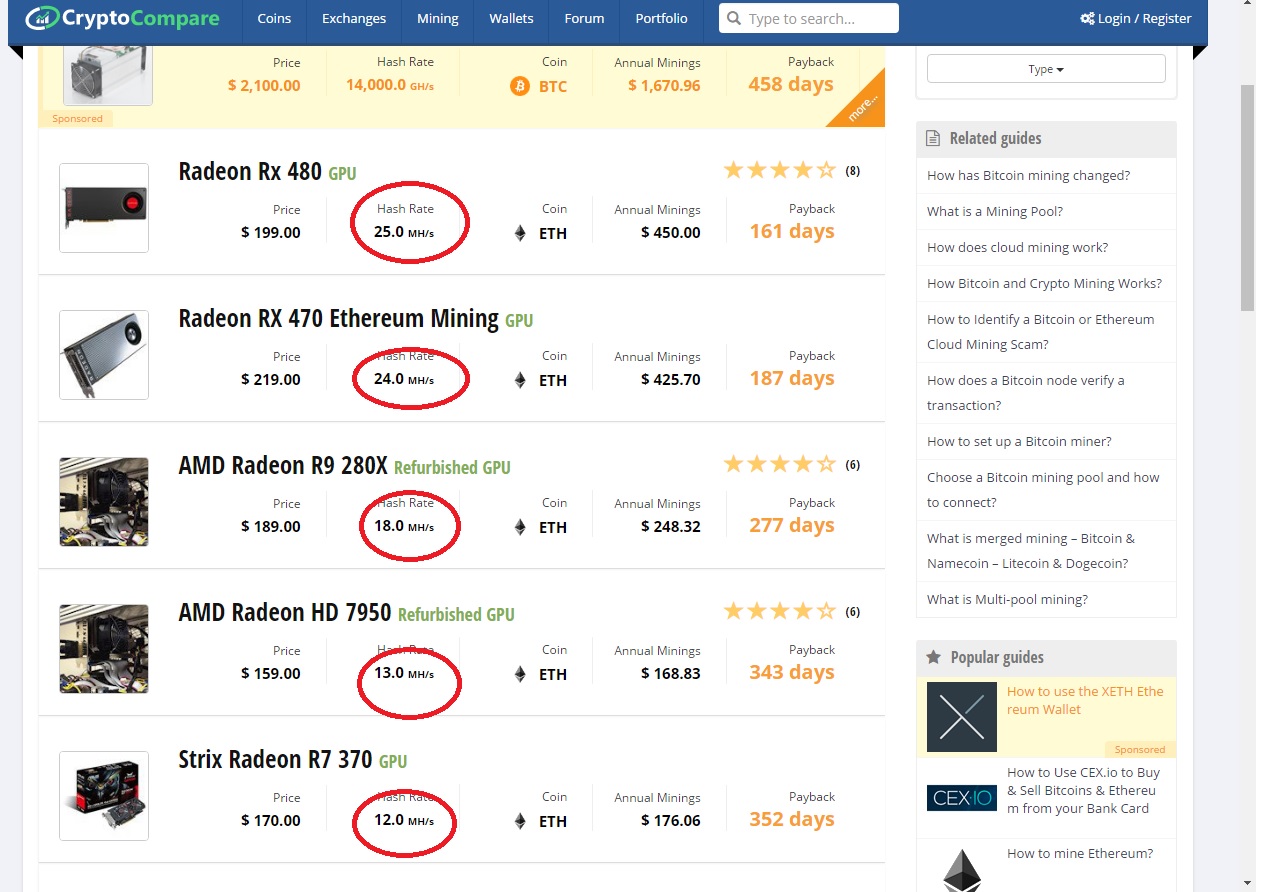
Task: Click the magnifier search icon
Action: [734, 18]
